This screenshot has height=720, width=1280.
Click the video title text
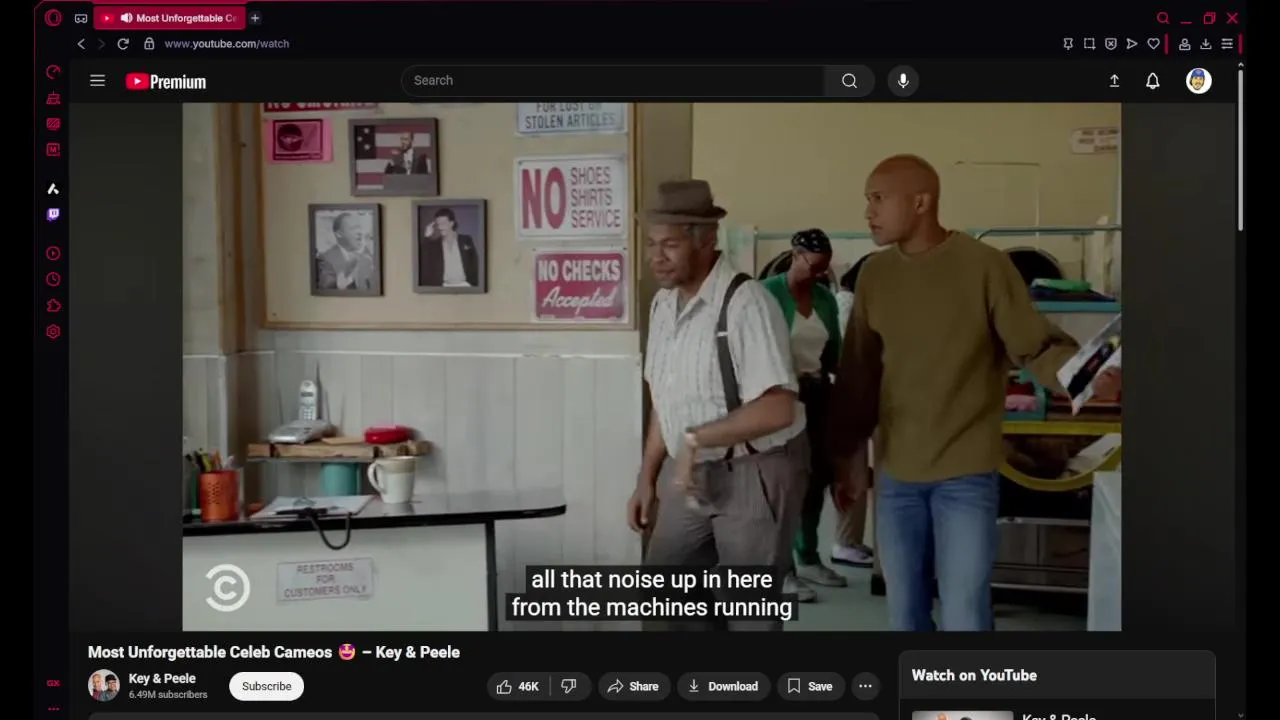pyautogui.click(x=274, y=652)
